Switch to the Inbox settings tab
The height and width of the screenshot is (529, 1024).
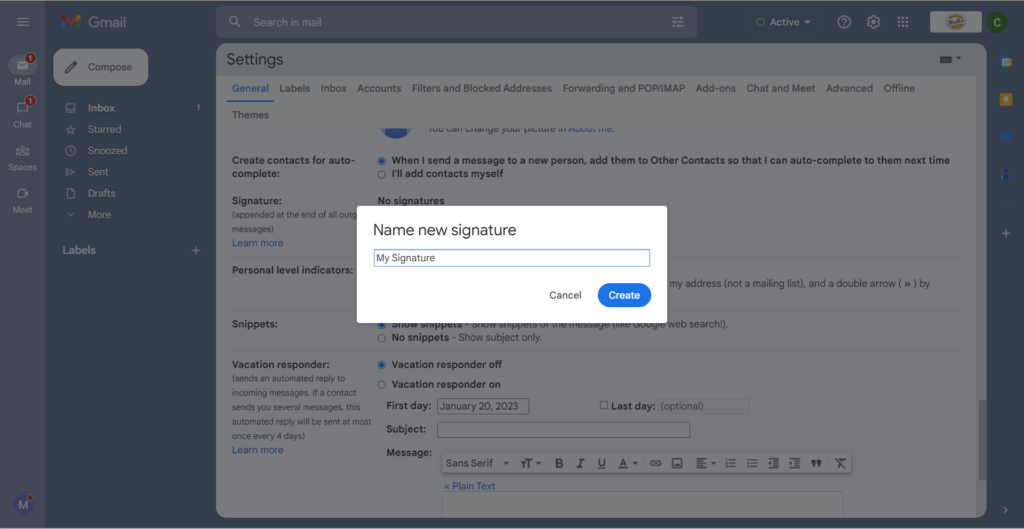pyautogui.click(x=333, y=88)
